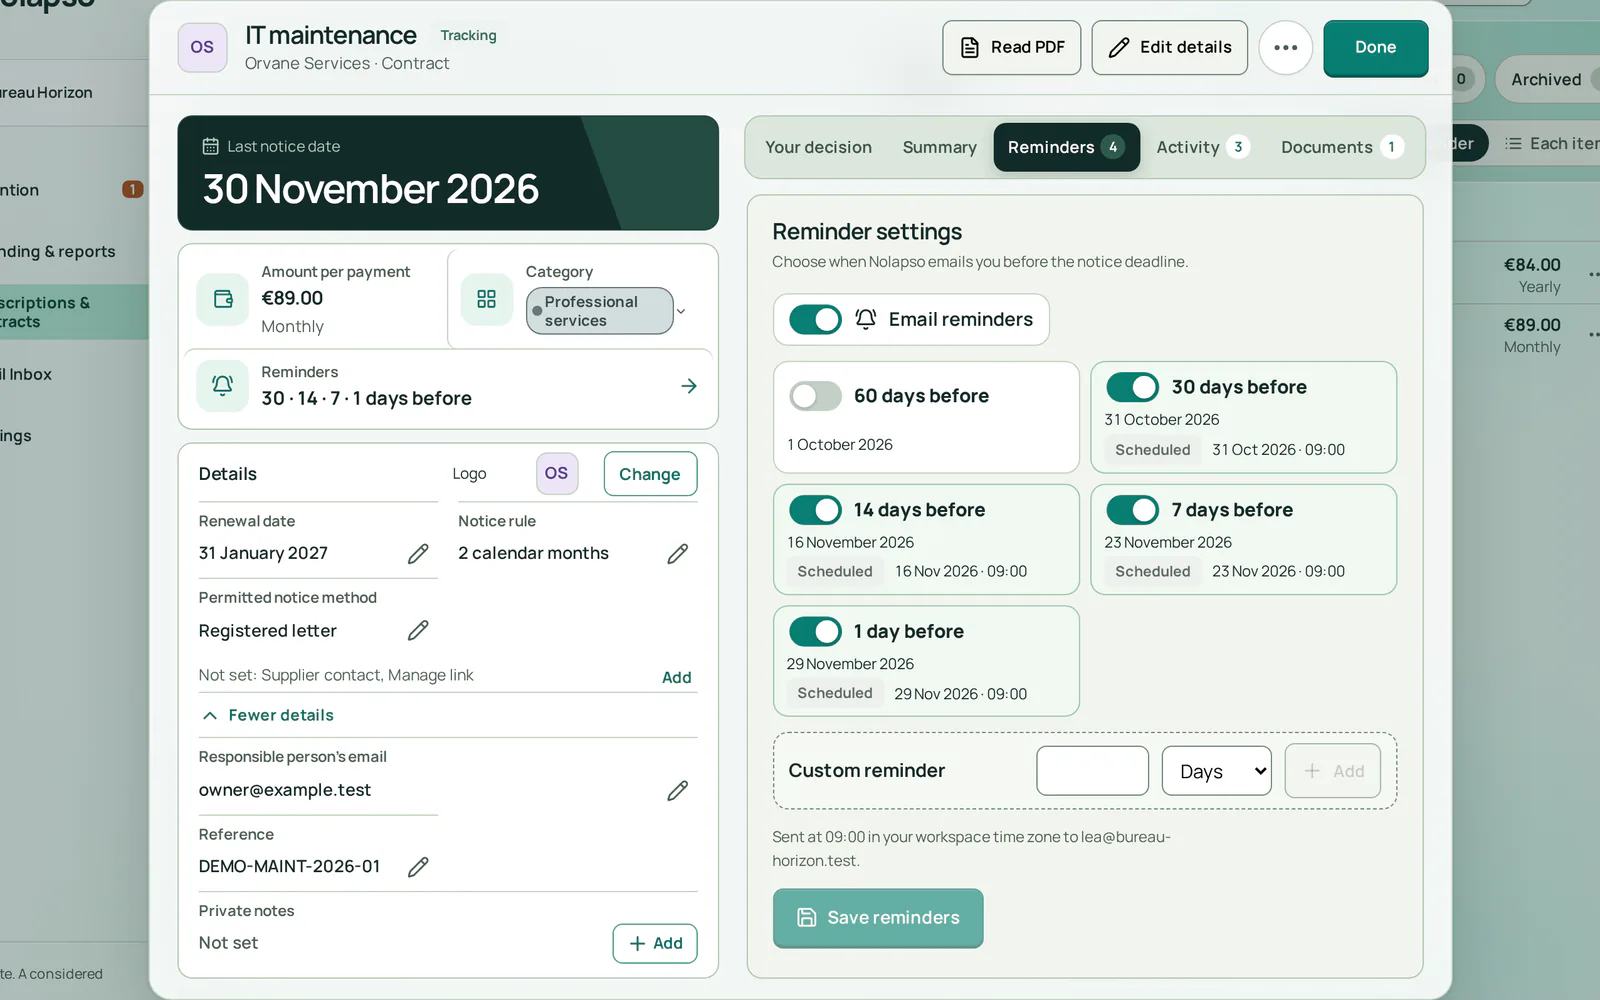
Task: Switch to the Summary tab
Action: click(x=939, y=147)
